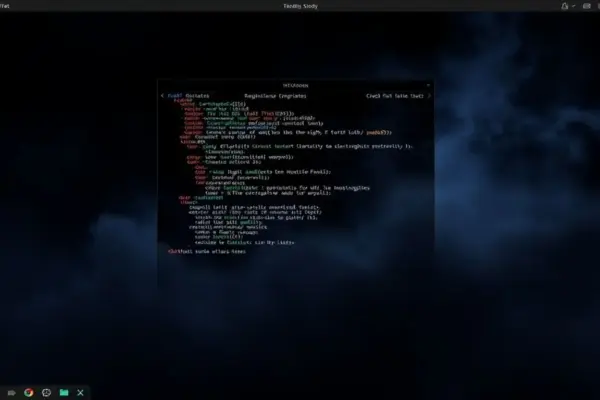Click the gray arrow icon in the dock
The image size is (600, 400).
[11, 393]
